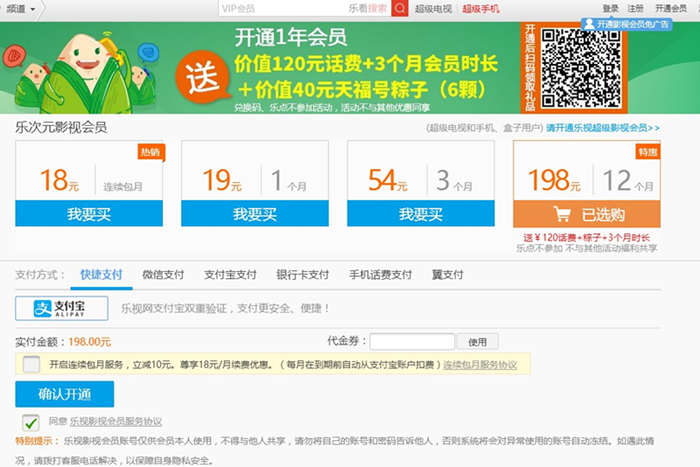Click the 代金券 voucher input field
The image size is (700, 467).
pyautogui.click(x=412, y=342)
